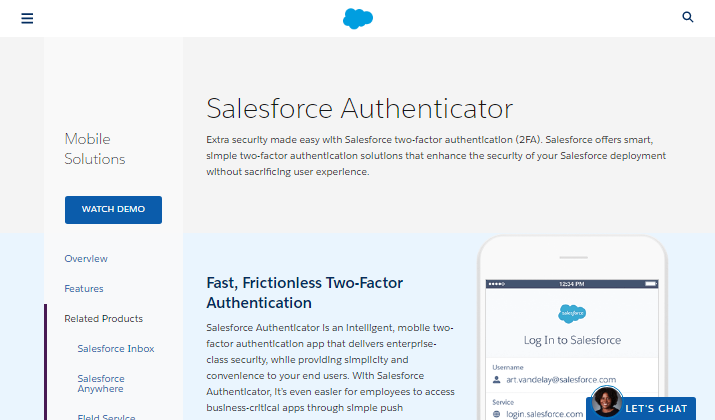Image resolution: width=715 pixels, height=420 pixels.
Task: Click the user icon beside Username in mockup
Action: click(x=497, y=379)
